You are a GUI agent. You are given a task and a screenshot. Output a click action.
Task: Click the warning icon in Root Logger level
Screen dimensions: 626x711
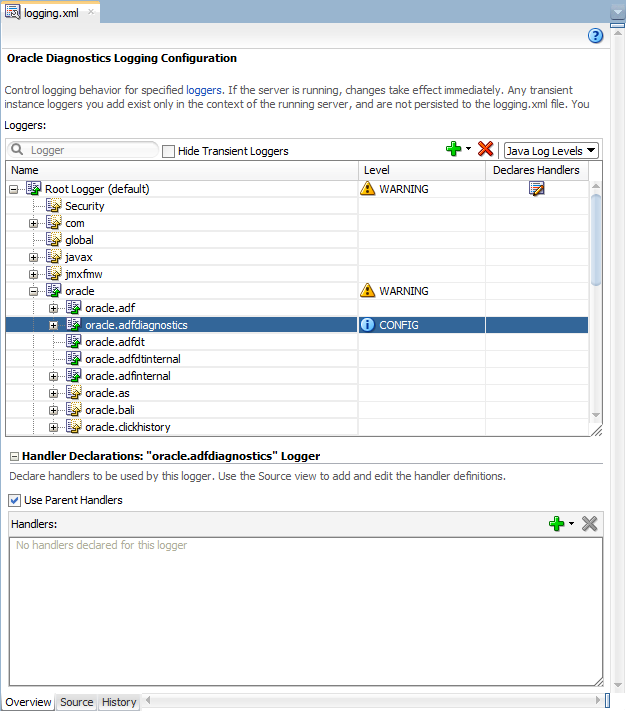(x=367, y=189)
